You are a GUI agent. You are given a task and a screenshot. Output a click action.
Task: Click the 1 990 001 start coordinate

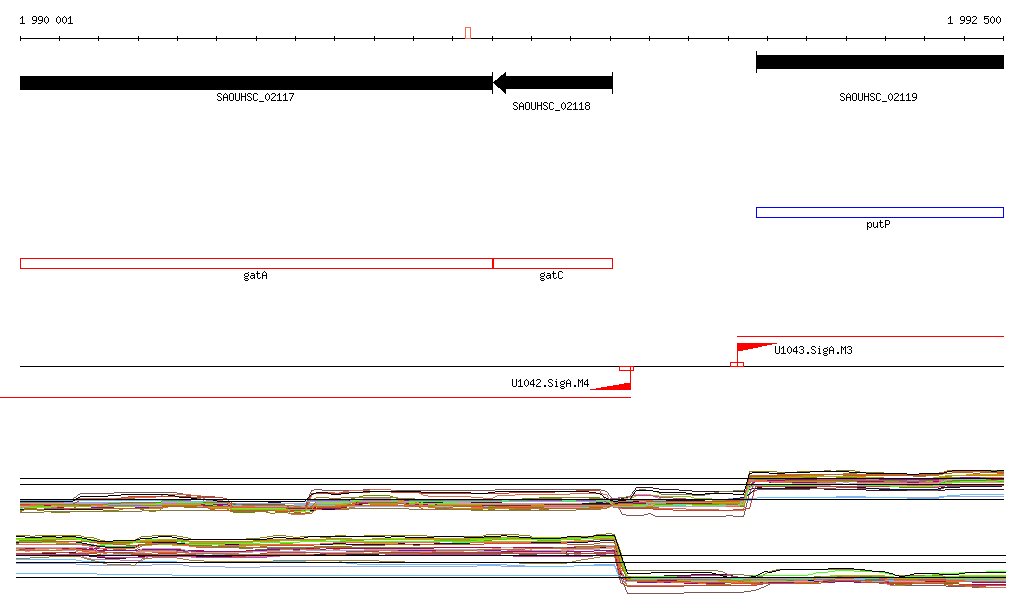point(46,20)
